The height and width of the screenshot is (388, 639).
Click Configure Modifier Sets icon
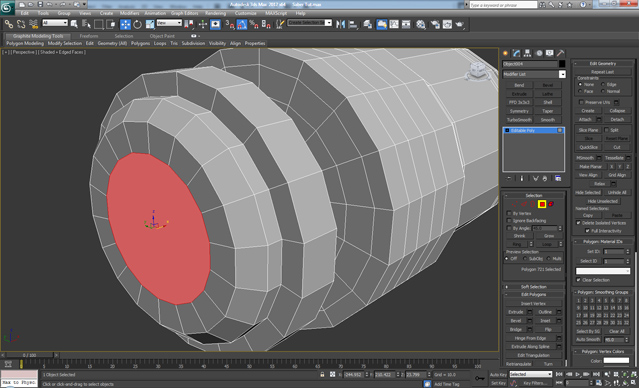558,179
